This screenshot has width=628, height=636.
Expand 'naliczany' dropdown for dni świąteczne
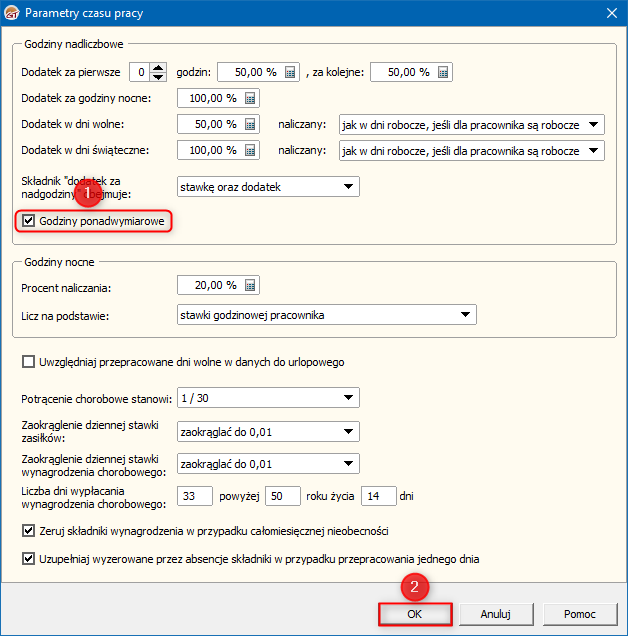pos(472,150)
